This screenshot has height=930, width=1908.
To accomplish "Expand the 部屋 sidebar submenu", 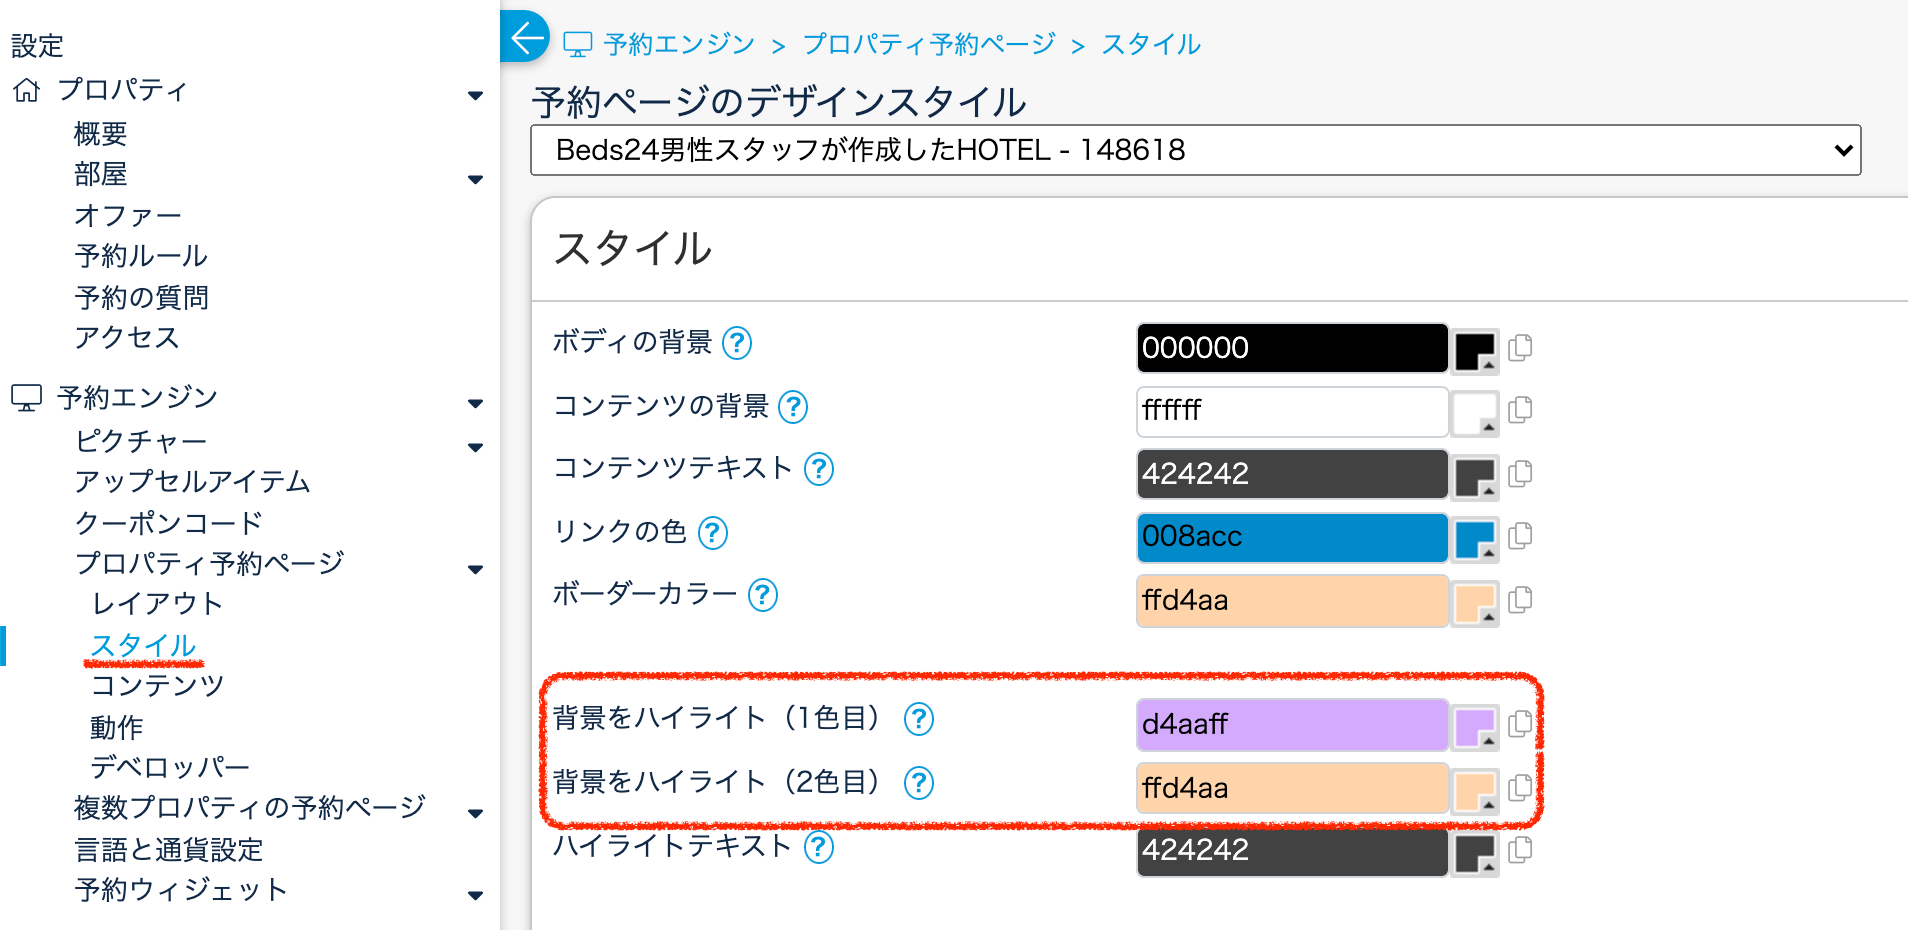I will [x=475, y=180].
